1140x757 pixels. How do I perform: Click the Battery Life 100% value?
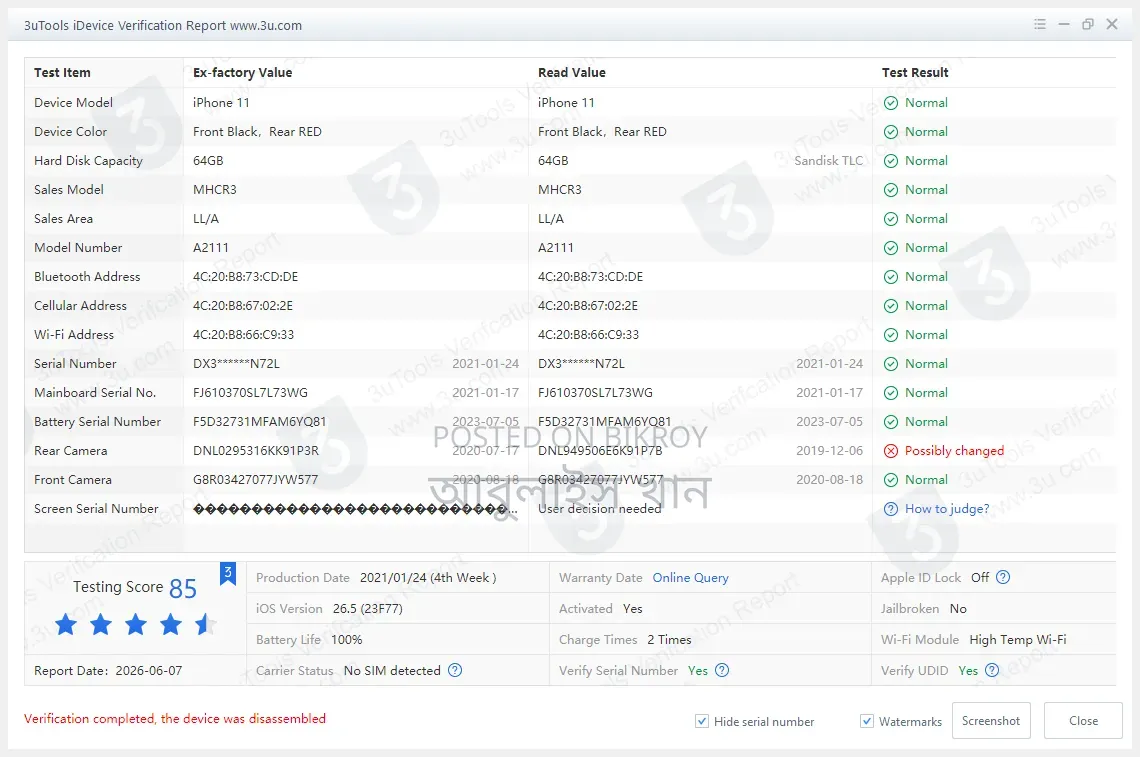click(x=347, y=640)
